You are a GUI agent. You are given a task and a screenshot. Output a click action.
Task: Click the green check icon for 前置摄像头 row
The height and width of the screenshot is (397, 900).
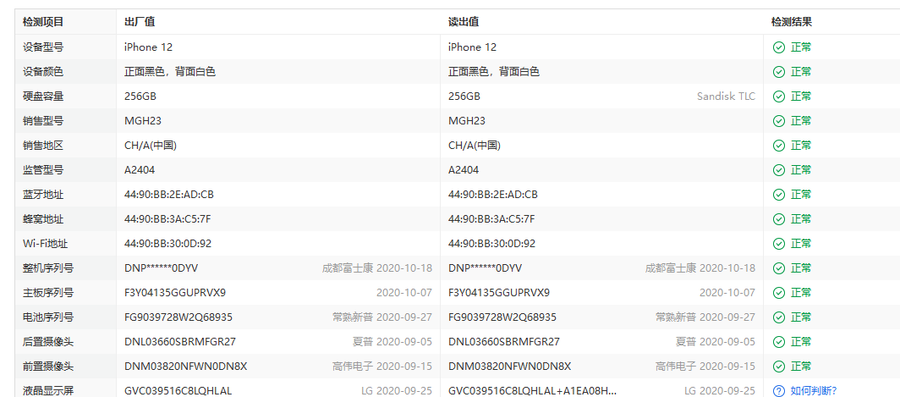click(778, 366)
